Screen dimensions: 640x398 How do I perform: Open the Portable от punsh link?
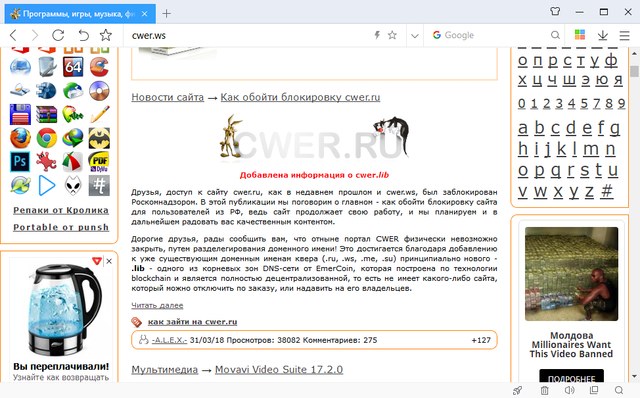click(61, 227)
